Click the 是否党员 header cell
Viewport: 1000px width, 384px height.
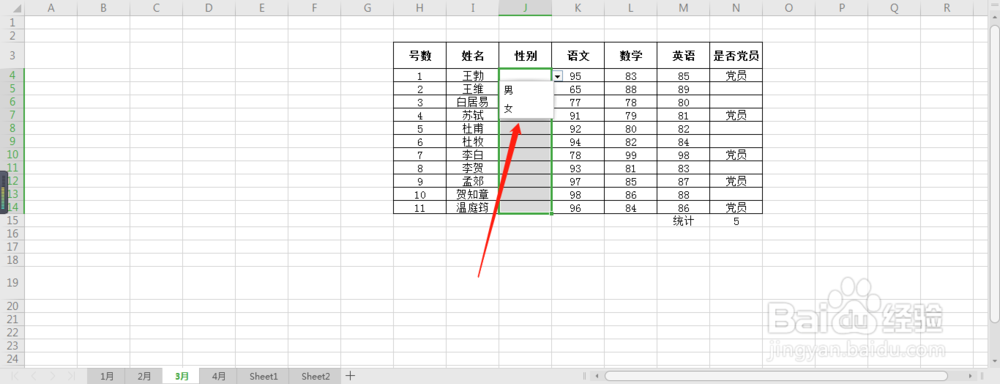(736, 55)
